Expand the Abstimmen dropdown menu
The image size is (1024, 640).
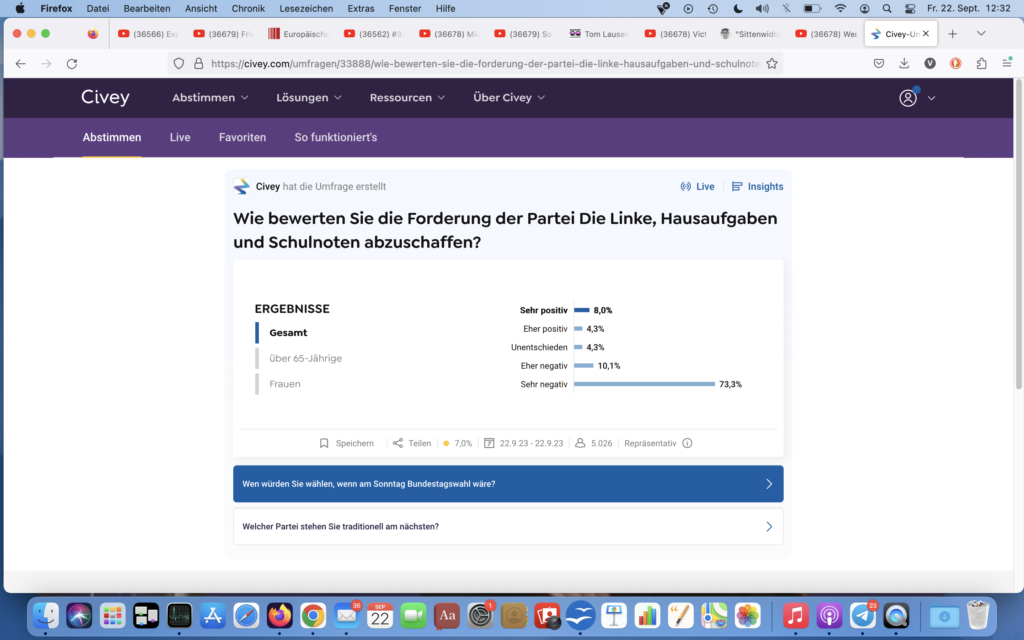click(x=210, y=98)
